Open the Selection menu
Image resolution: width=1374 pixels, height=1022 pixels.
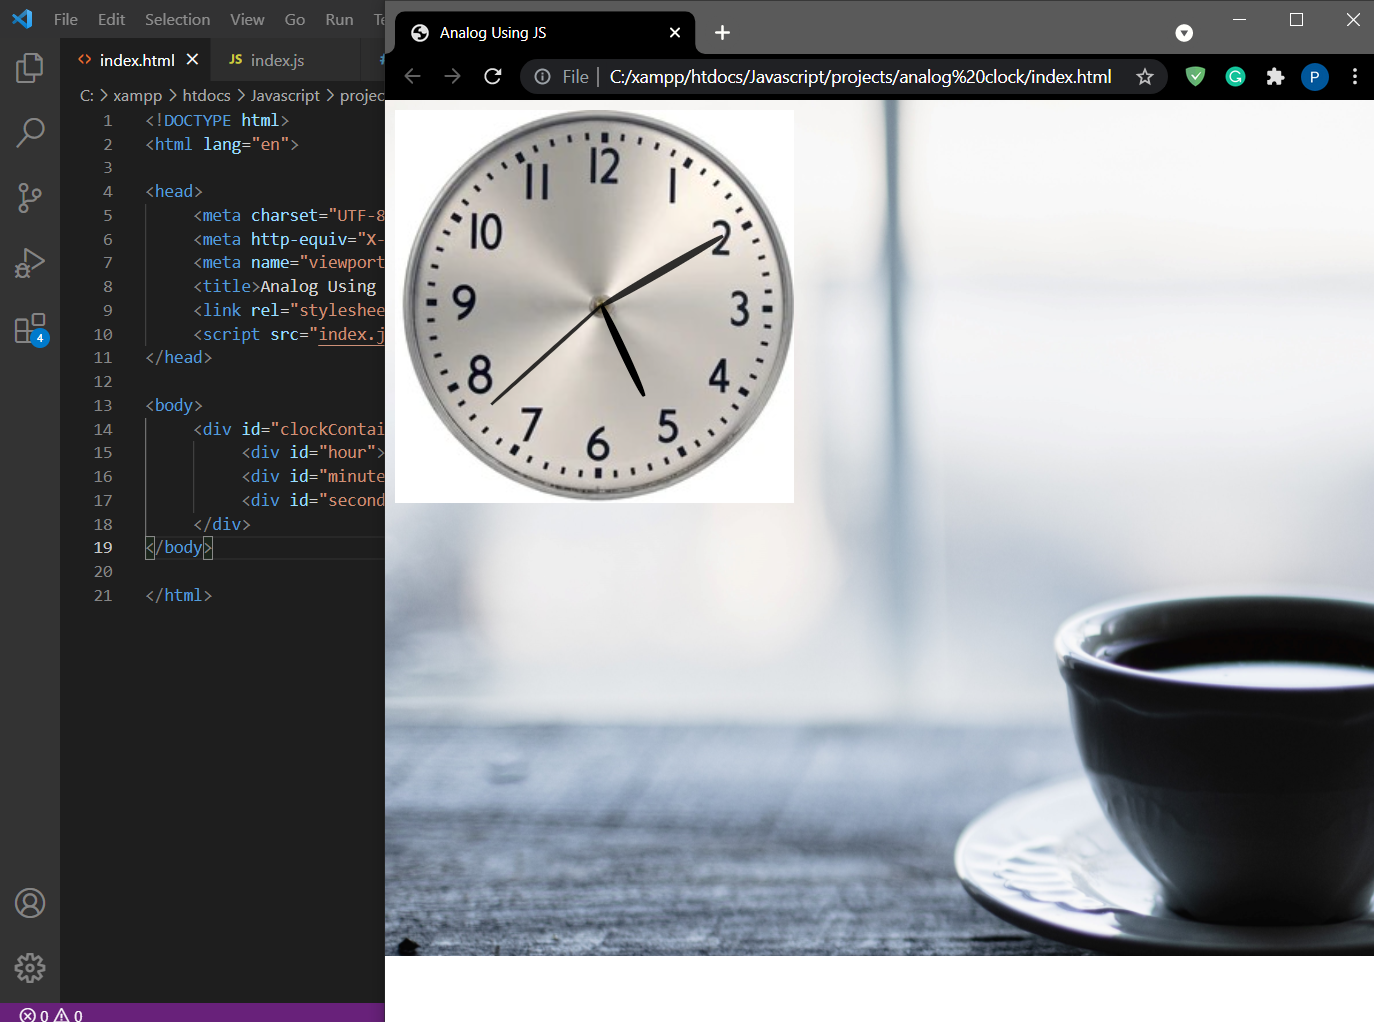(177, 19)
